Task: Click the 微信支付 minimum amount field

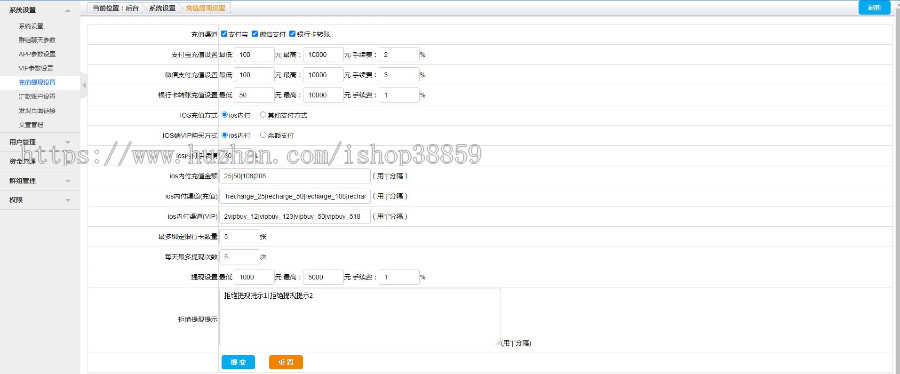Action: [254, 75]
